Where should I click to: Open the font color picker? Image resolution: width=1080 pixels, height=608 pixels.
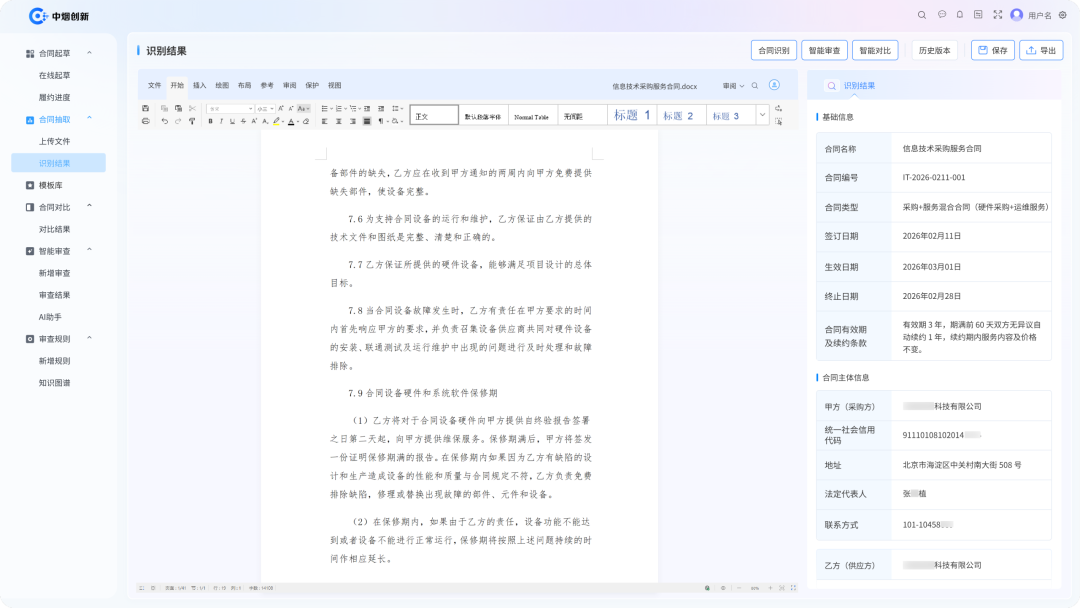298,122
